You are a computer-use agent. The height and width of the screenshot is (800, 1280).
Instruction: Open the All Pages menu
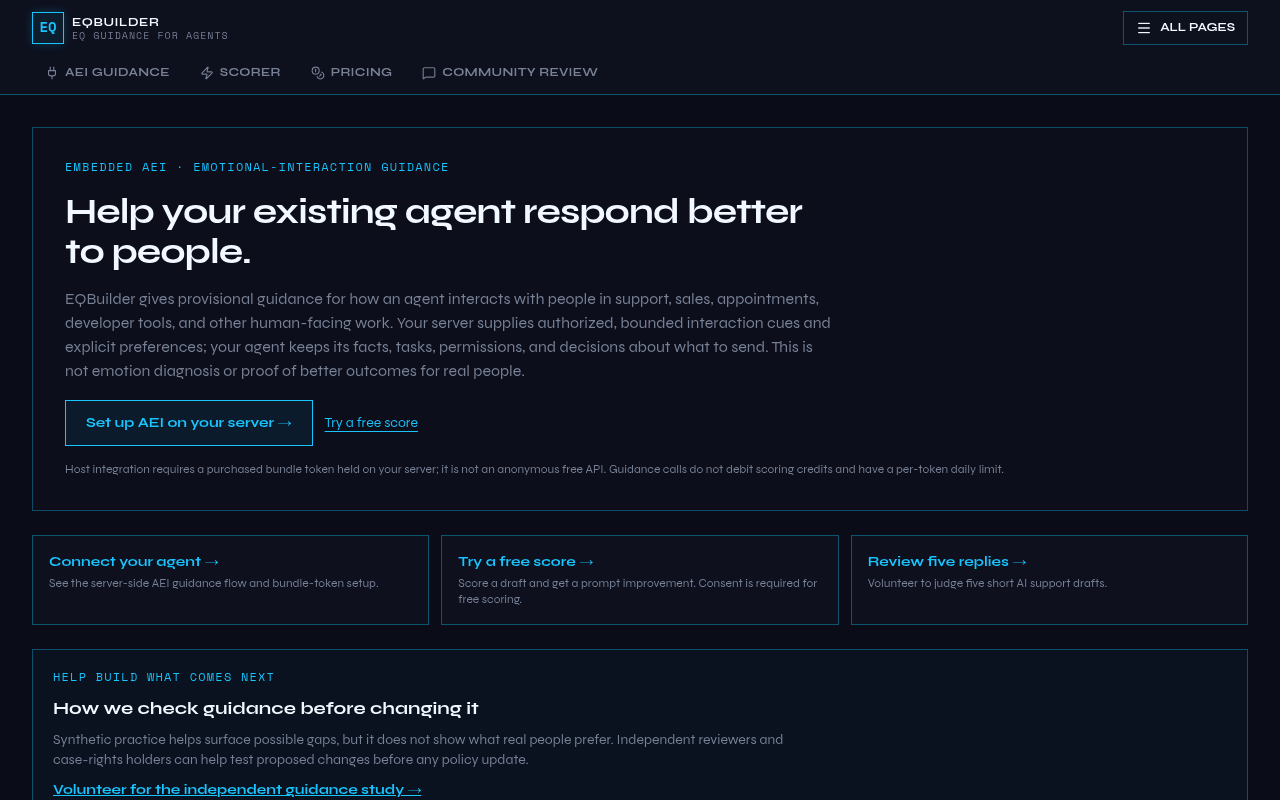click(1185, 28)
